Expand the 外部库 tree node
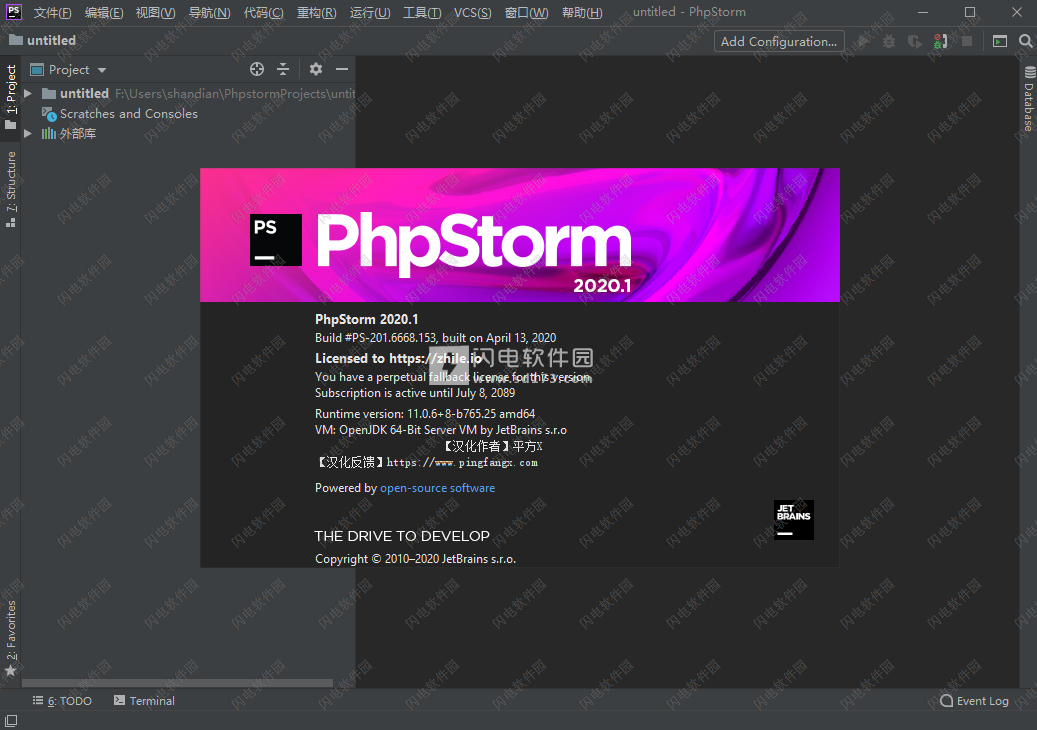Viewport: 1037px width, 730px height. click(28, 134)
